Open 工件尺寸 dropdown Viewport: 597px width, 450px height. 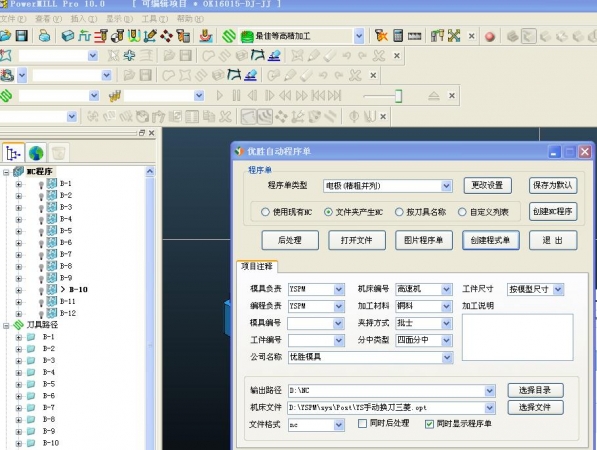coord(558,289)
